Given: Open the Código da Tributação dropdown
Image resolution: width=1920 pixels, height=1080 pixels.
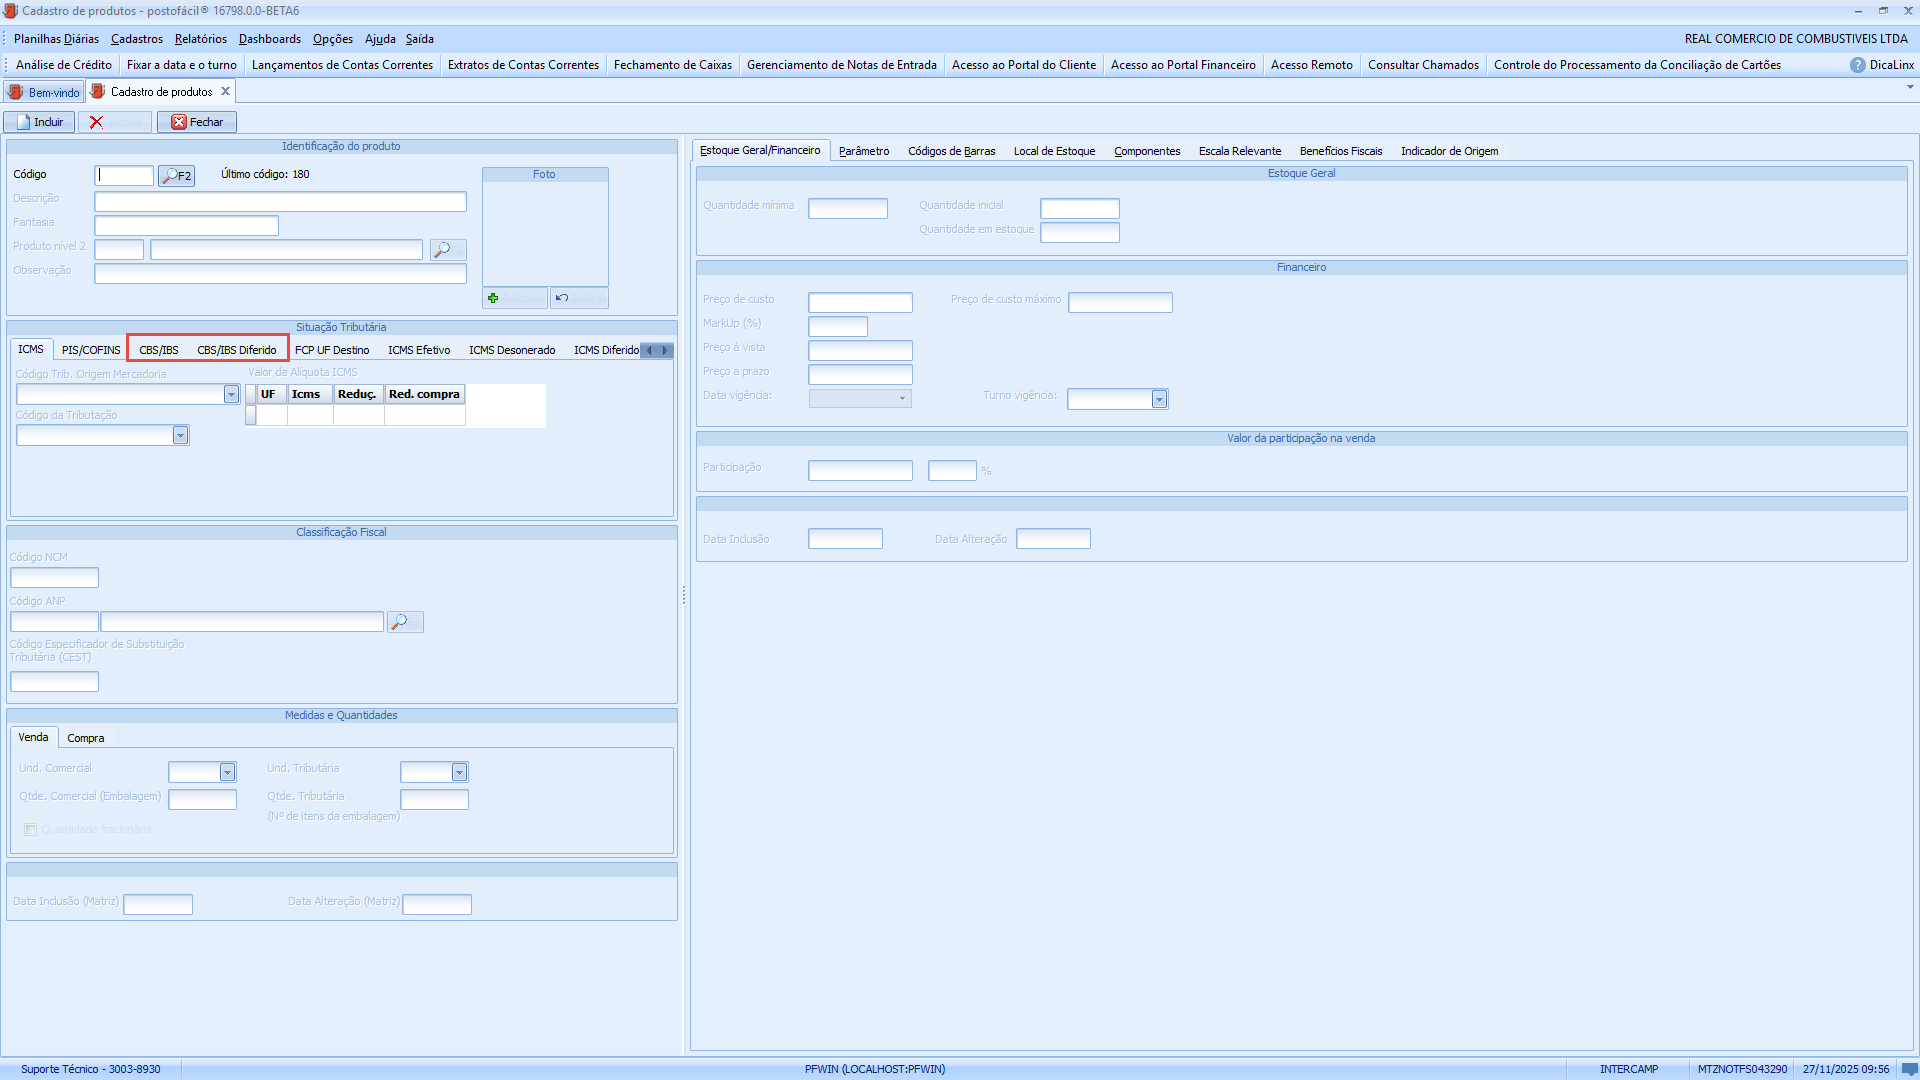Looking at the screenshot, I should click(x=180, y=435).
